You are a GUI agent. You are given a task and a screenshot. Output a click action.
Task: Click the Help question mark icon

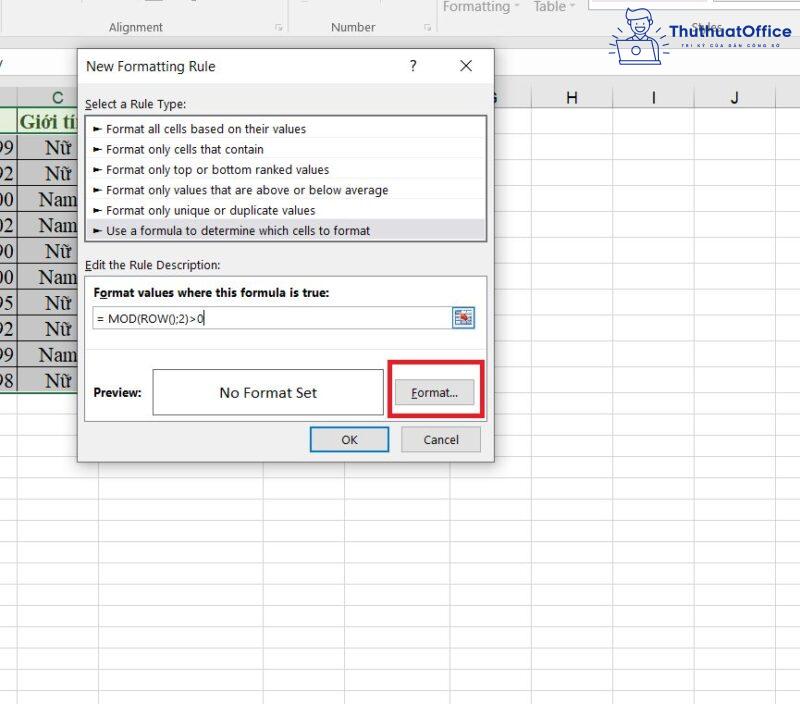(x=412, y=66)
